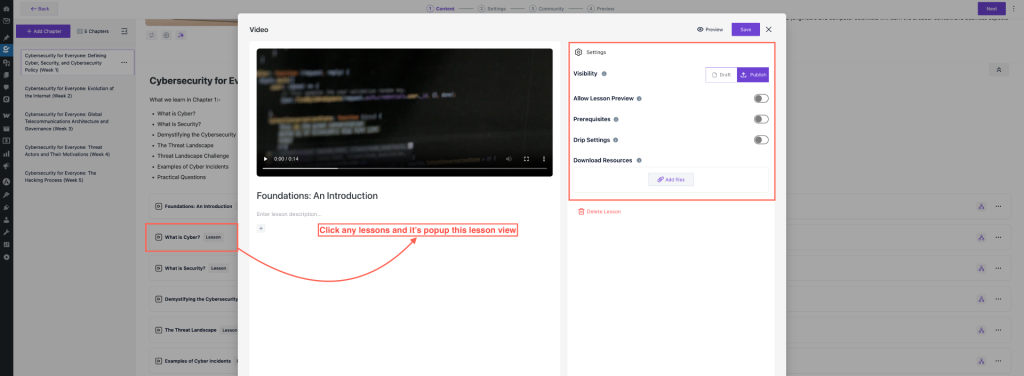Image resolution: width=1024 pixels, height=376 pixels.
Task: Enter fullscreen for the lesson video
Action: 526,159
